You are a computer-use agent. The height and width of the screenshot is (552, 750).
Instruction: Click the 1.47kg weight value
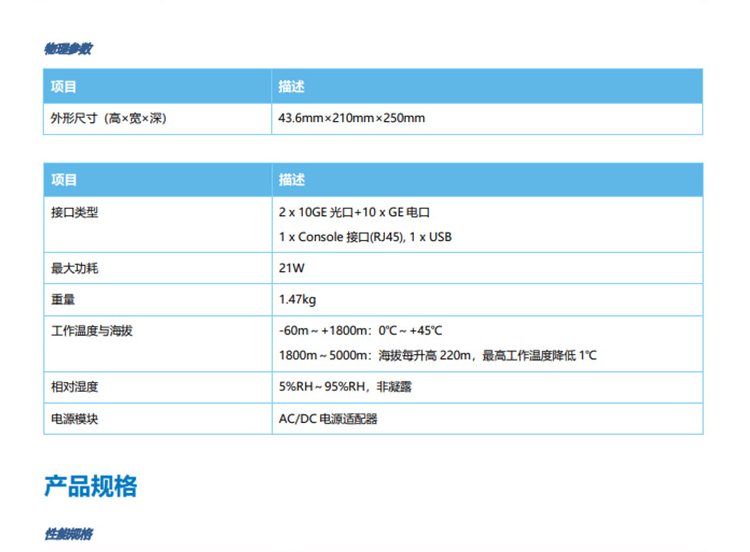pos(298,298)
